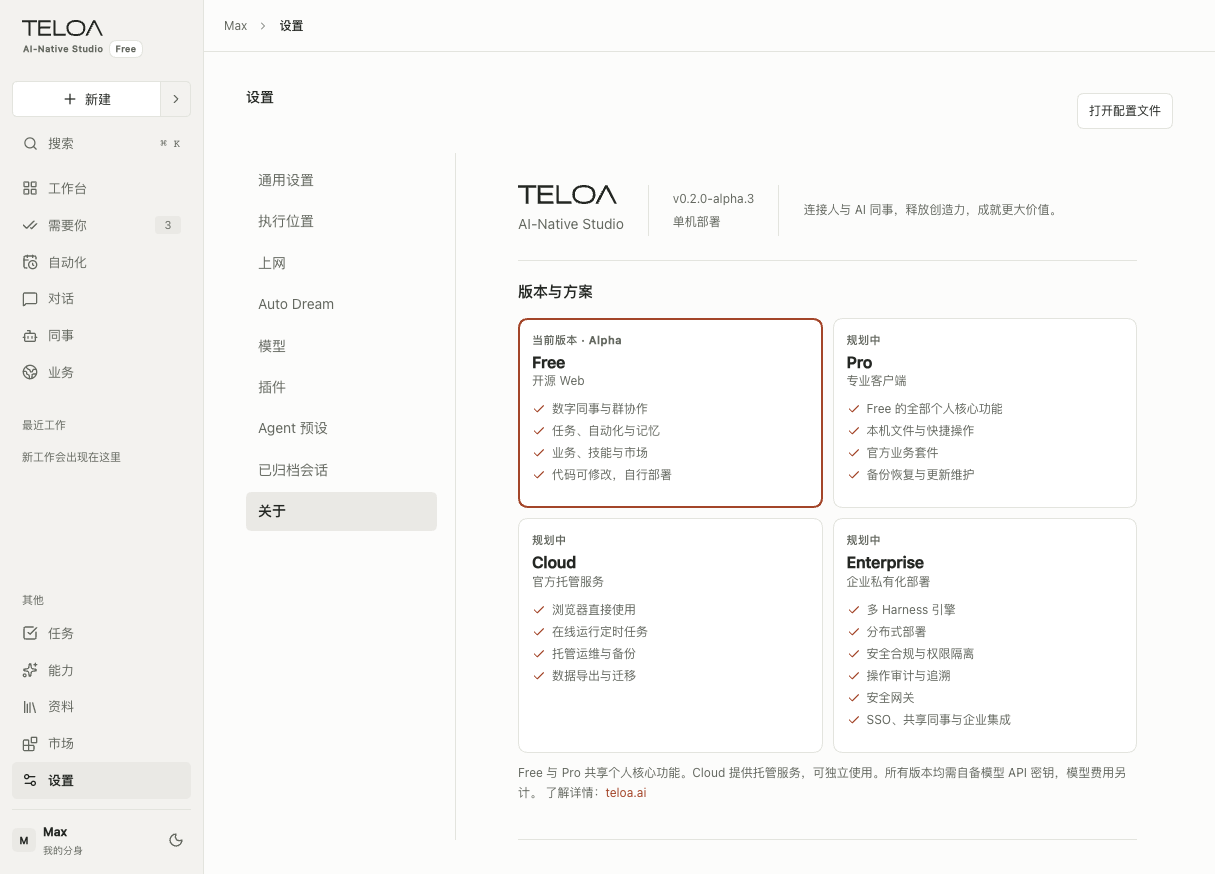The width and height of the screenshot is (1215, 874).
Task: Toggle dark mode moon icon
Action: (x=176, y=840)
